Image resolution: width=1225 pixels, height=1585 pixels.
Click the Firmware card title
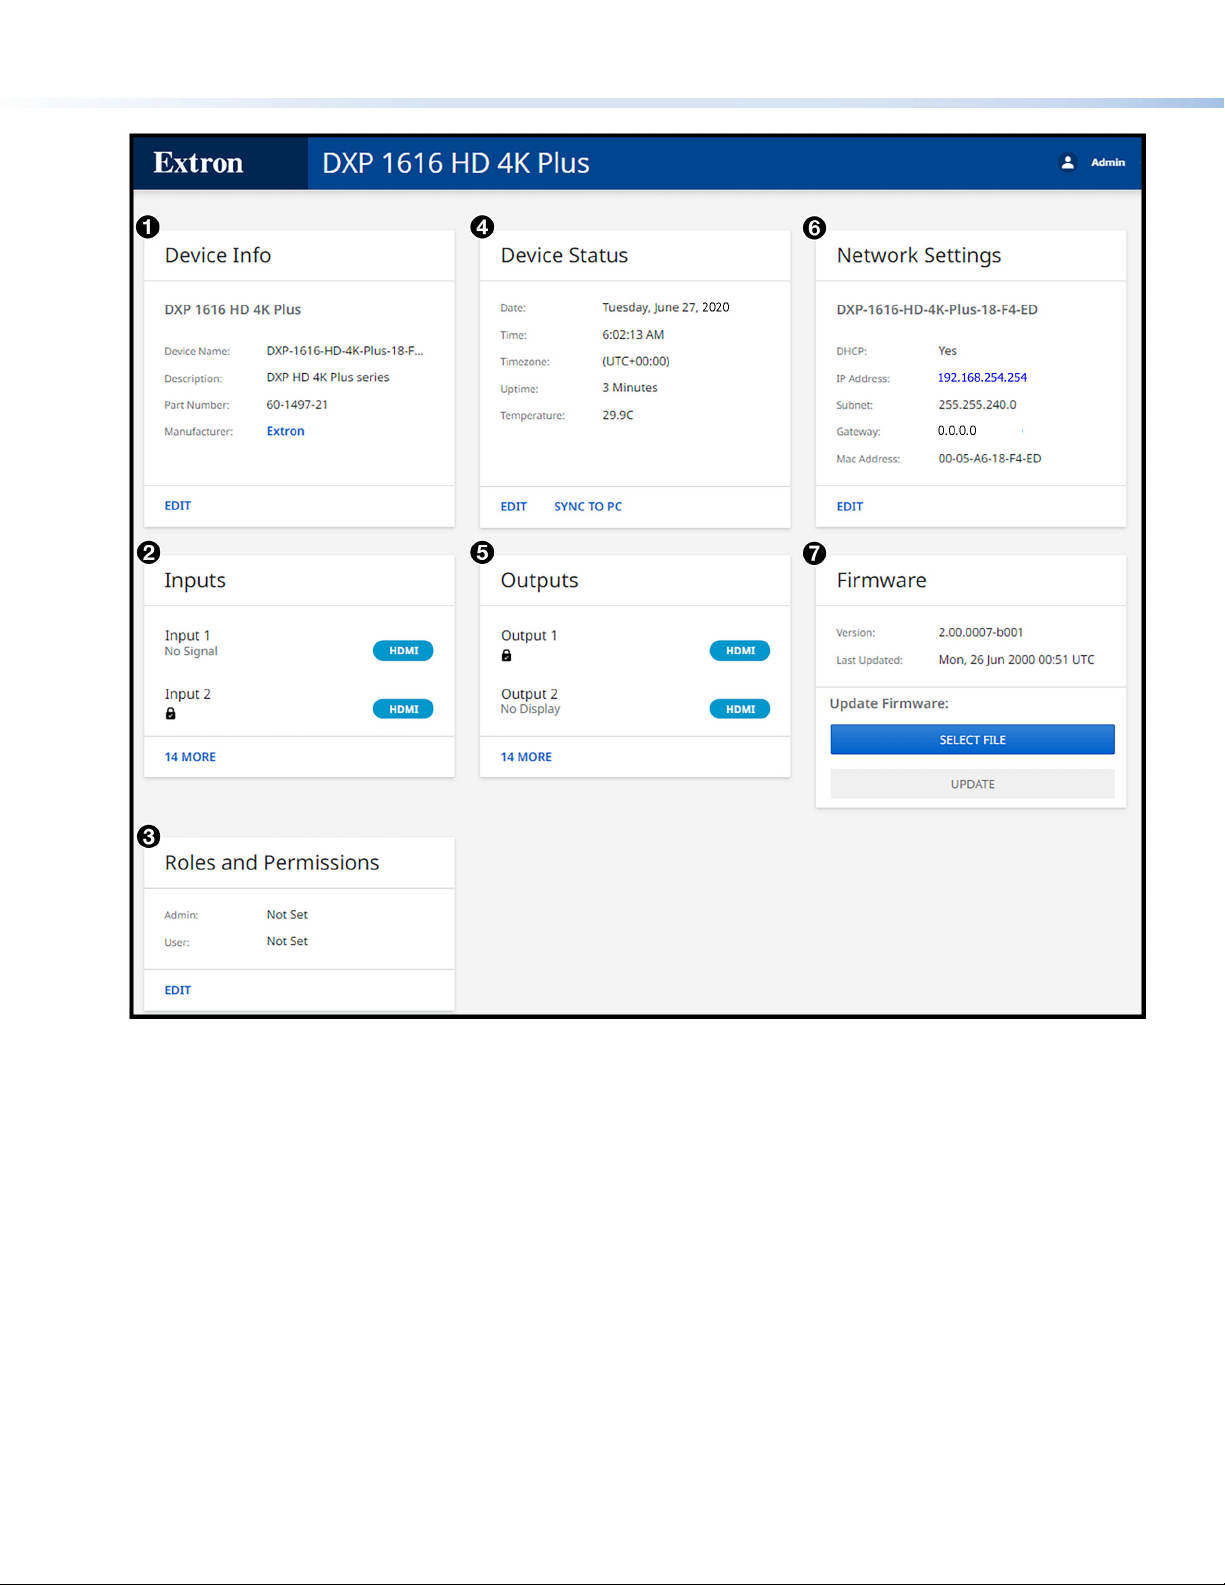point(881,581)
